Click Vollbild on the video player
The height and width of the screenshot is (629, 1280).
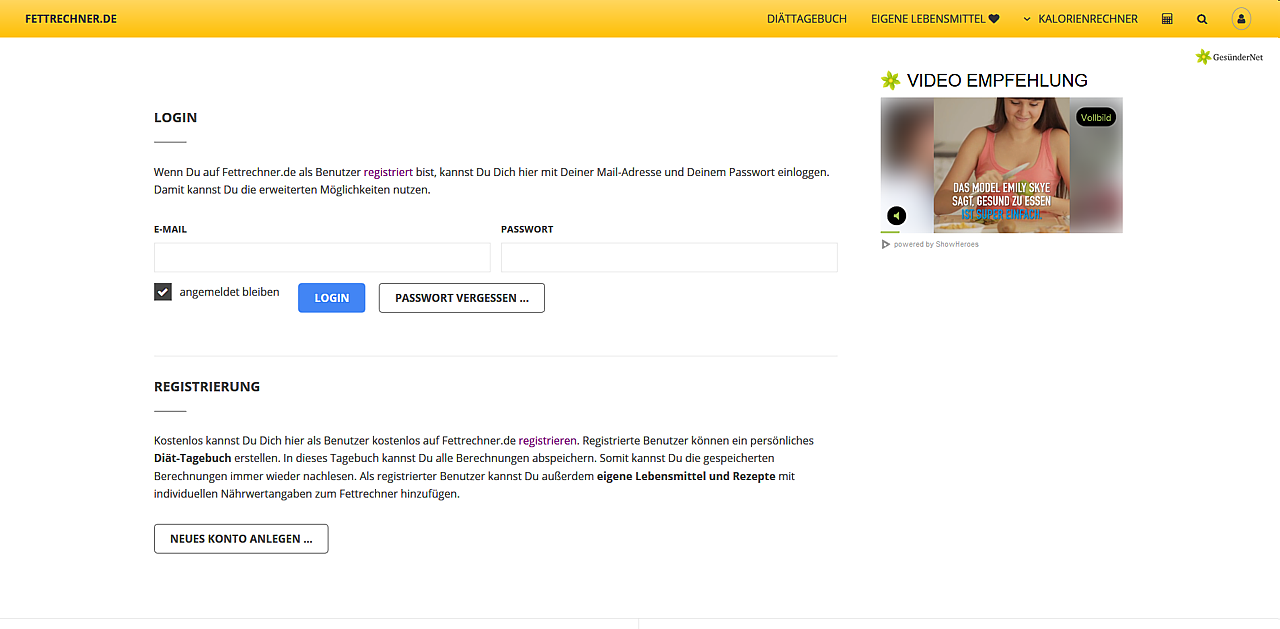1095,117
